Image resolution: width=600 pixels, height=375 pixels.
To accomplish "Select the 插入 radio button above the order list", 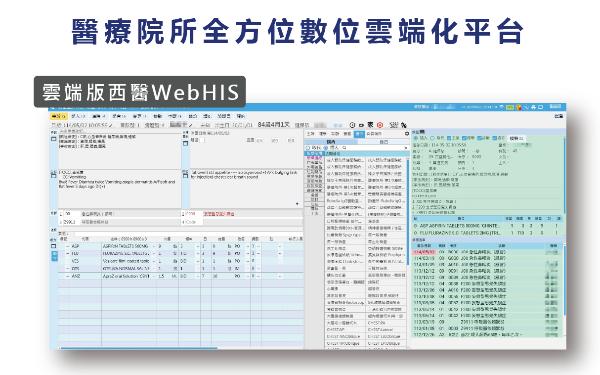I will pyautogui.click(x=326, y=148).
